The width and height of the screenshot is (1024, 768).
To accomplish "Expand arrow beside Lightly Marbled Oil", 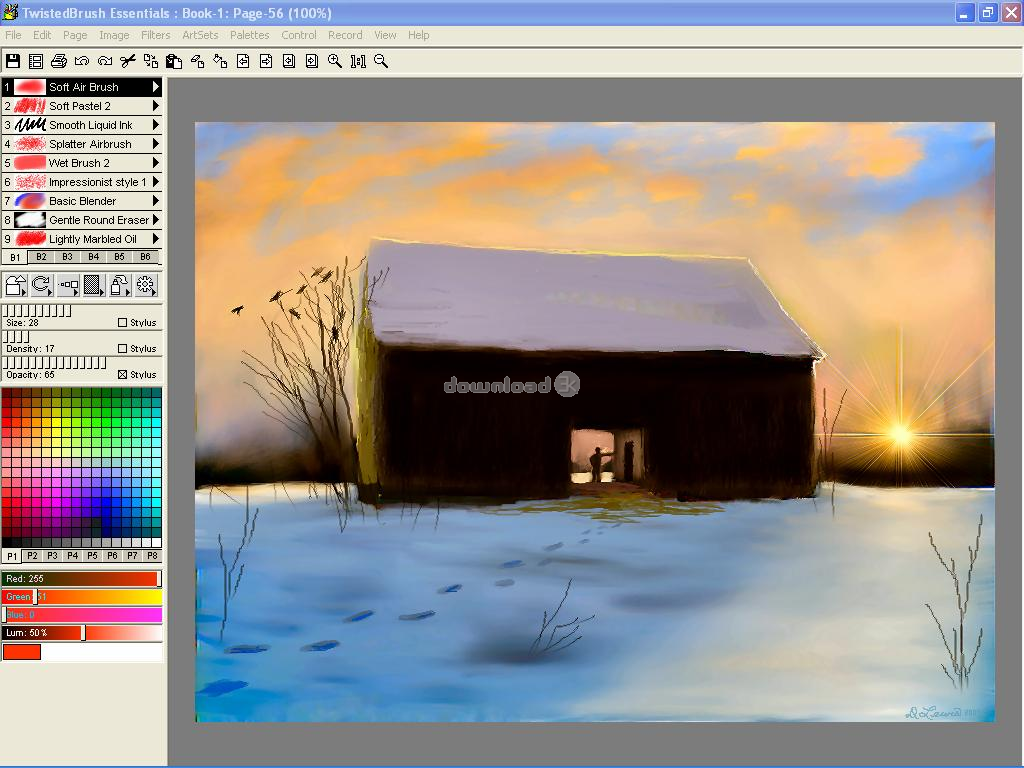I will (x=156, y=239).
